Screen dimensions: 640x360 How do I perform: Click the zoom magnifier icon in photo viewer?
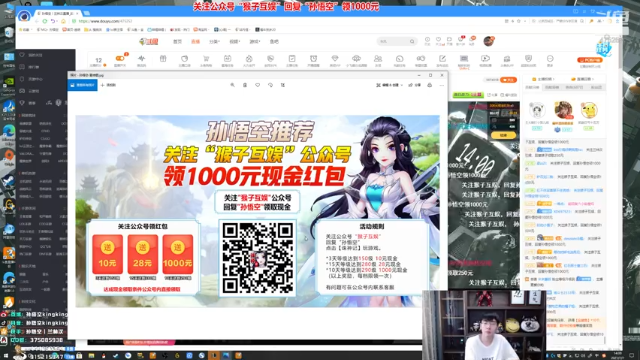pyautogui.click(x=232, y=85)
